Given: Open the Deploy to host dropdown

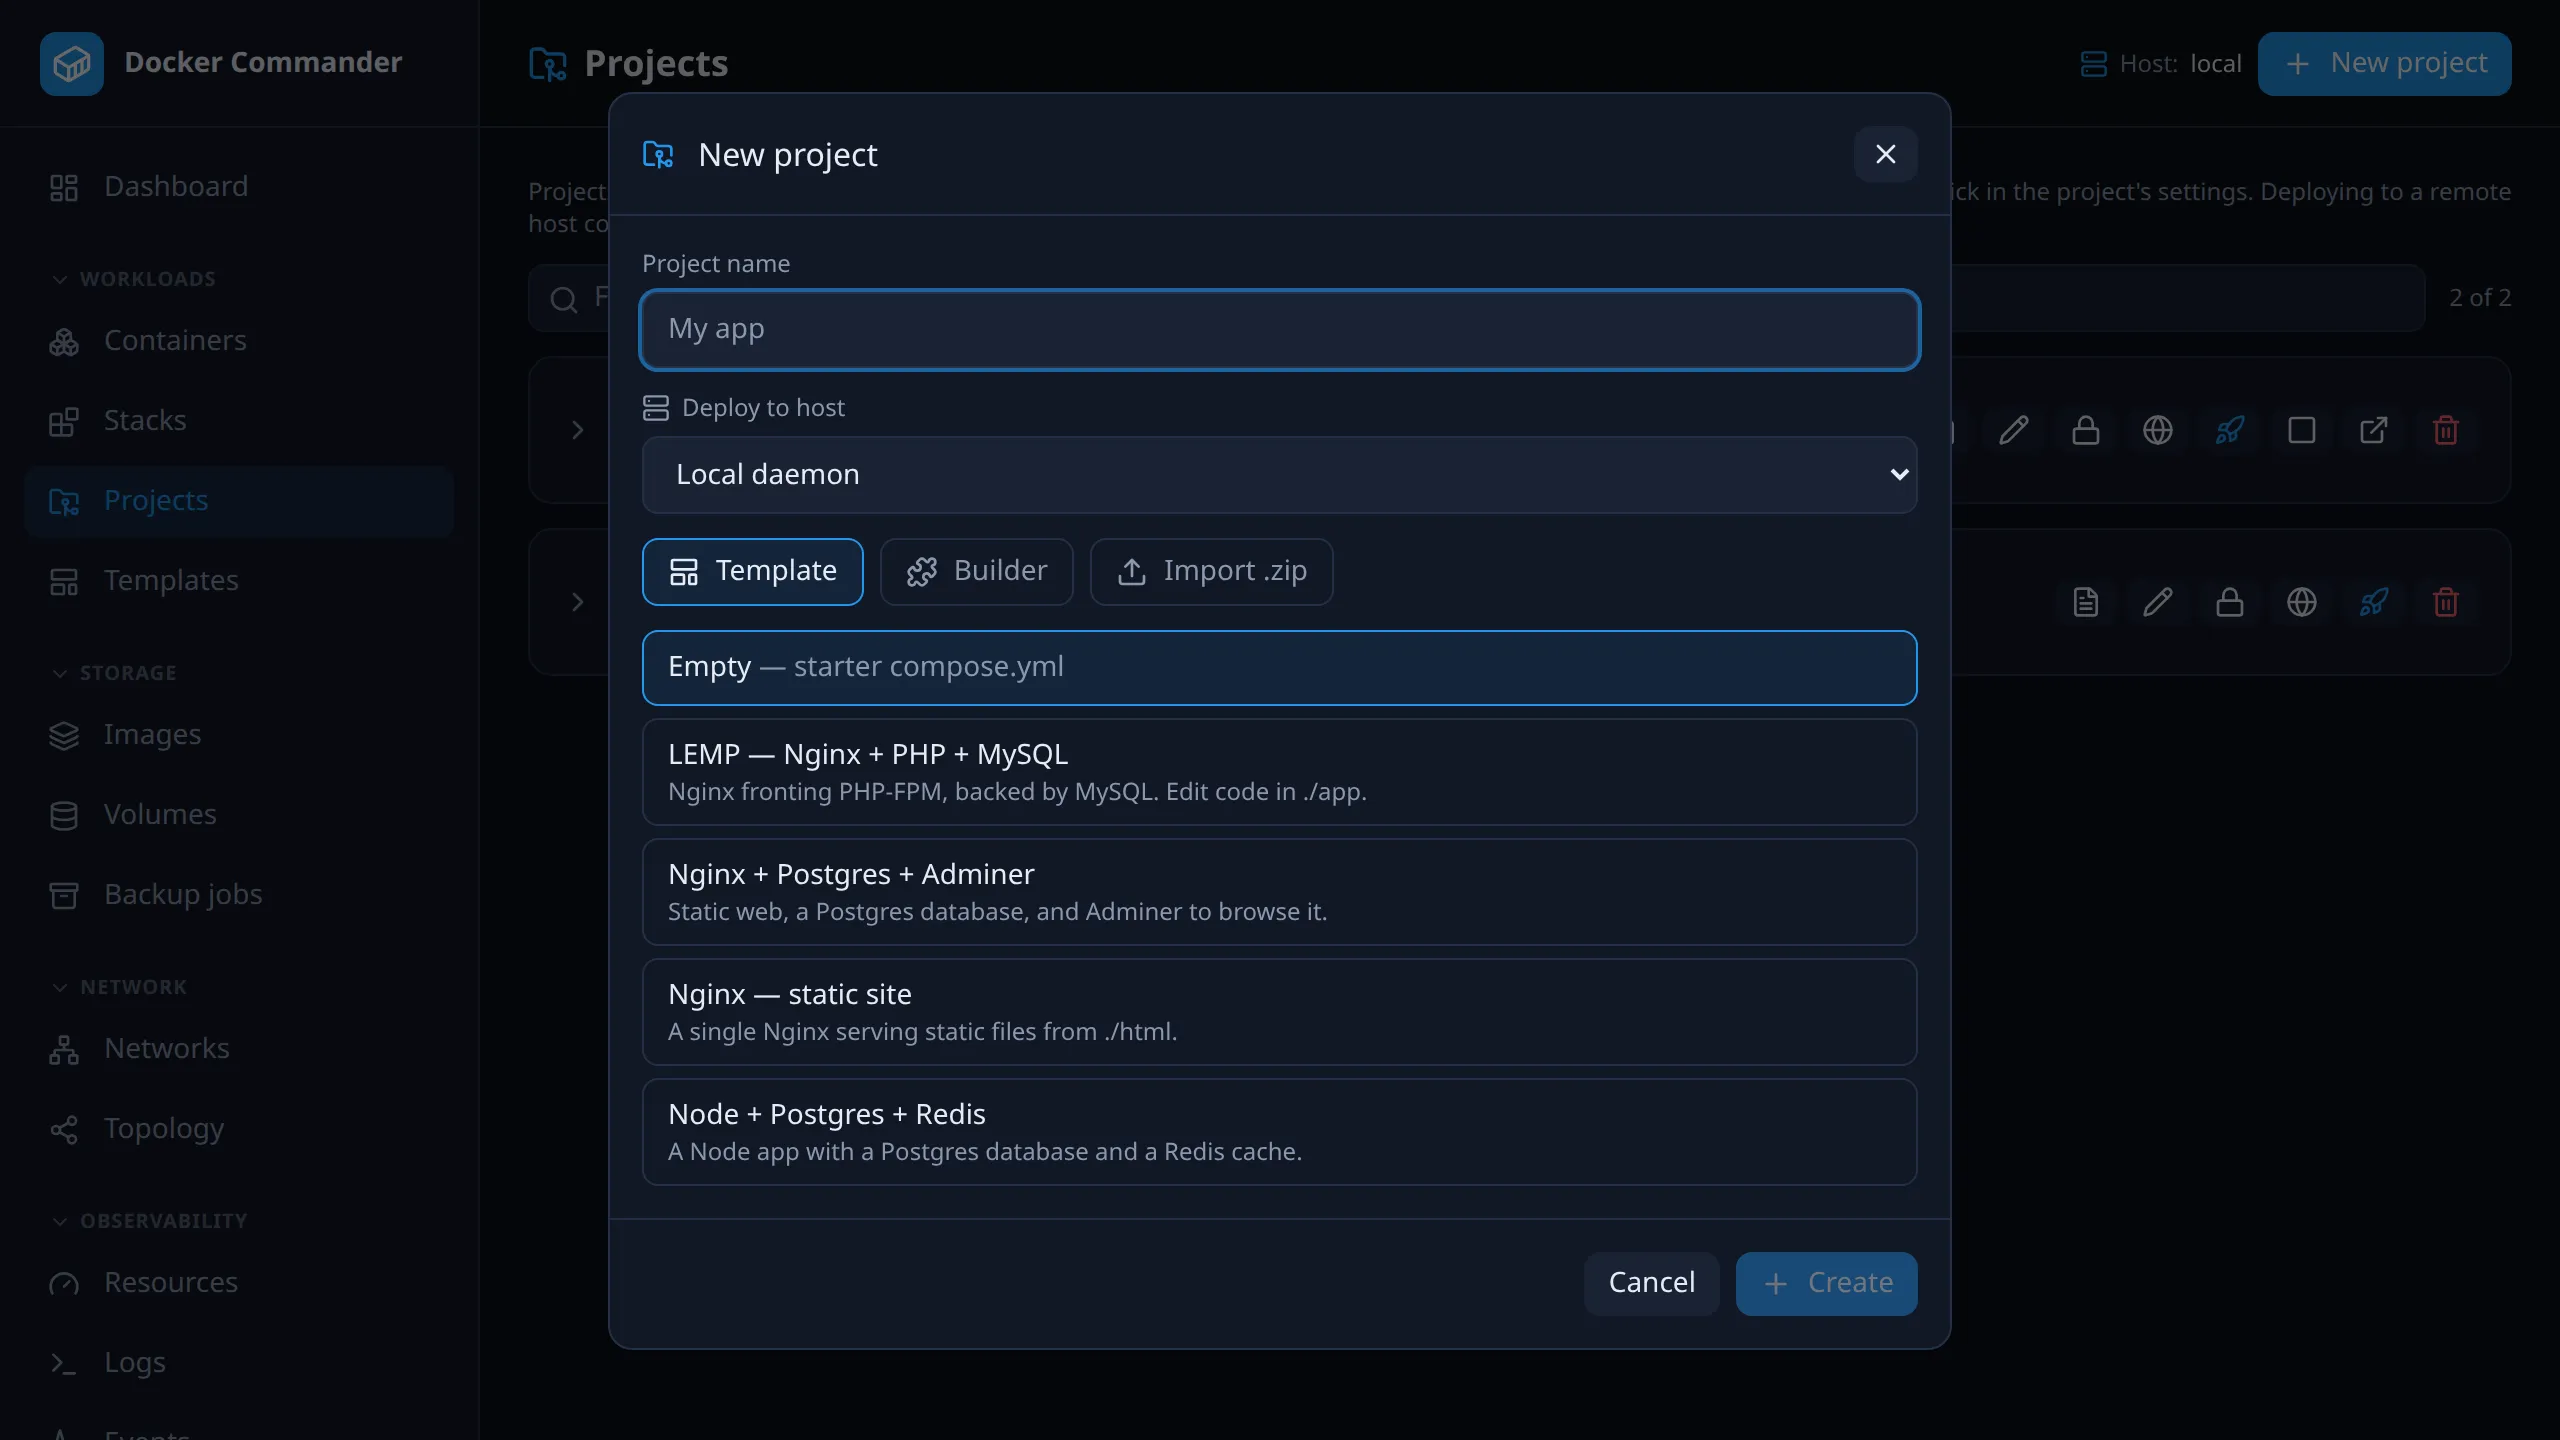Looking at the screenshot, I should pyautogui.click(x=1279, y=475).
